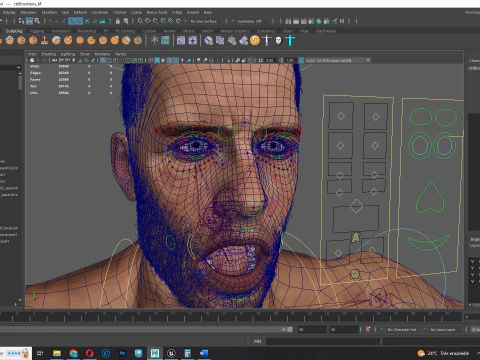Click the orange S Substance shelf icon
The height and width of the screenshot is (360, 480).
pyautogui.click(x=255, y=41)
